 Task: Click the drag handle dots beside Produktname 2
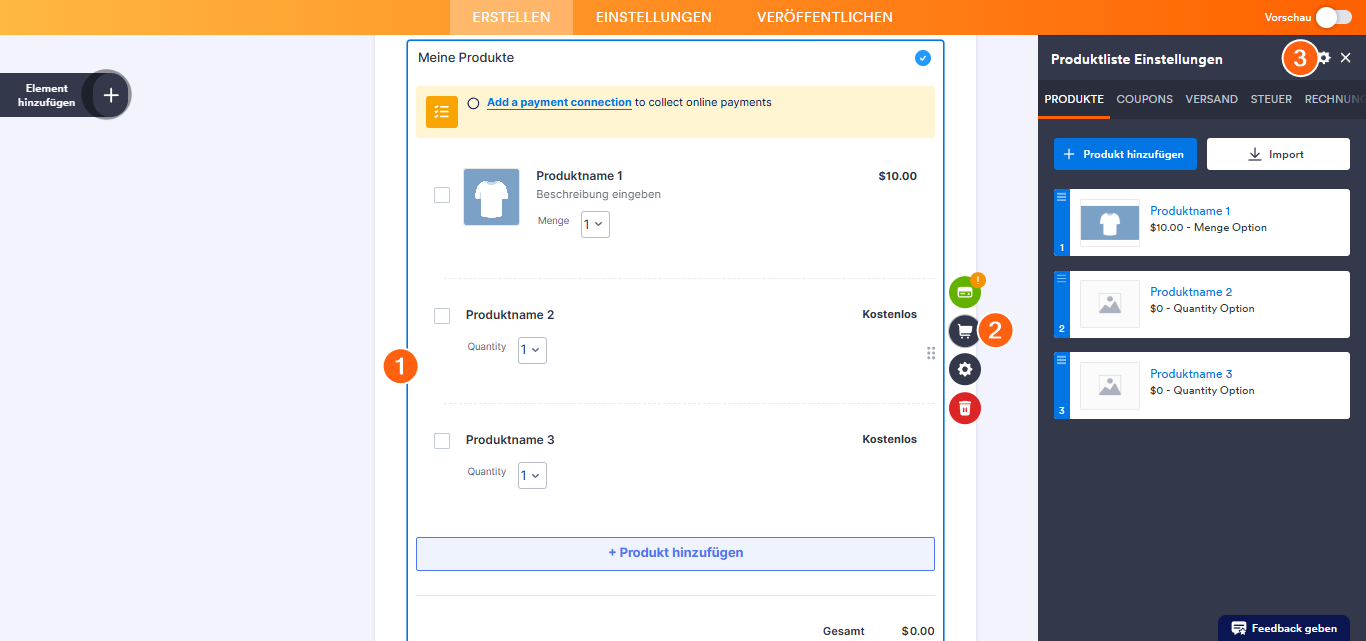click(931, 353)
